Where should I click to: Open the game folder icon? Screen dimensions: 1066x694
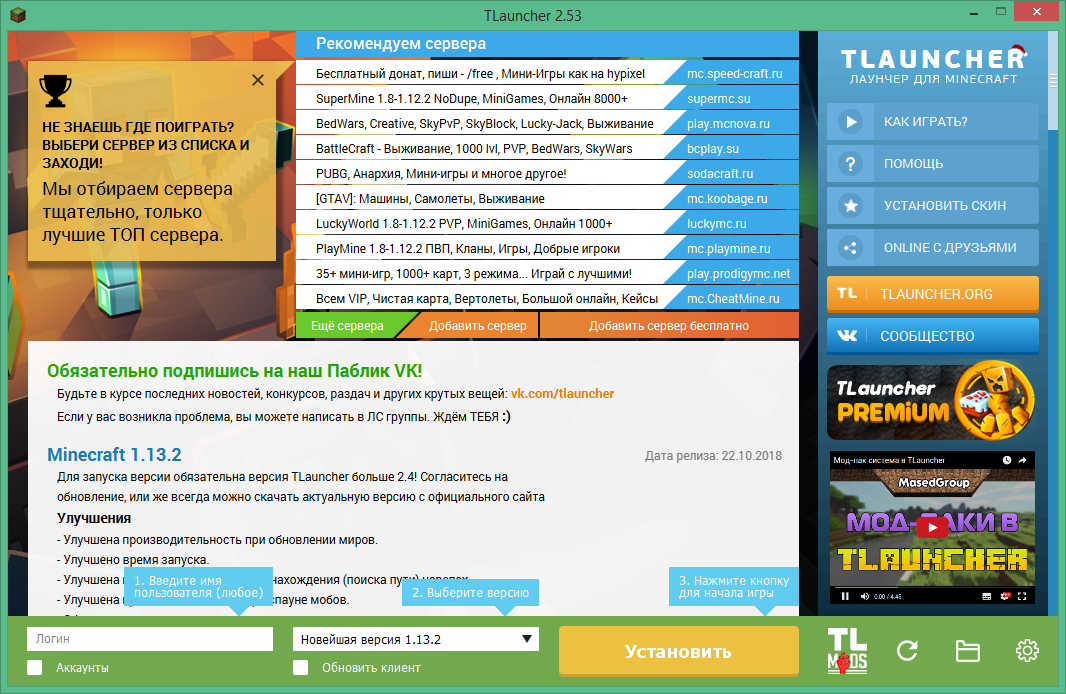point(967,650)
